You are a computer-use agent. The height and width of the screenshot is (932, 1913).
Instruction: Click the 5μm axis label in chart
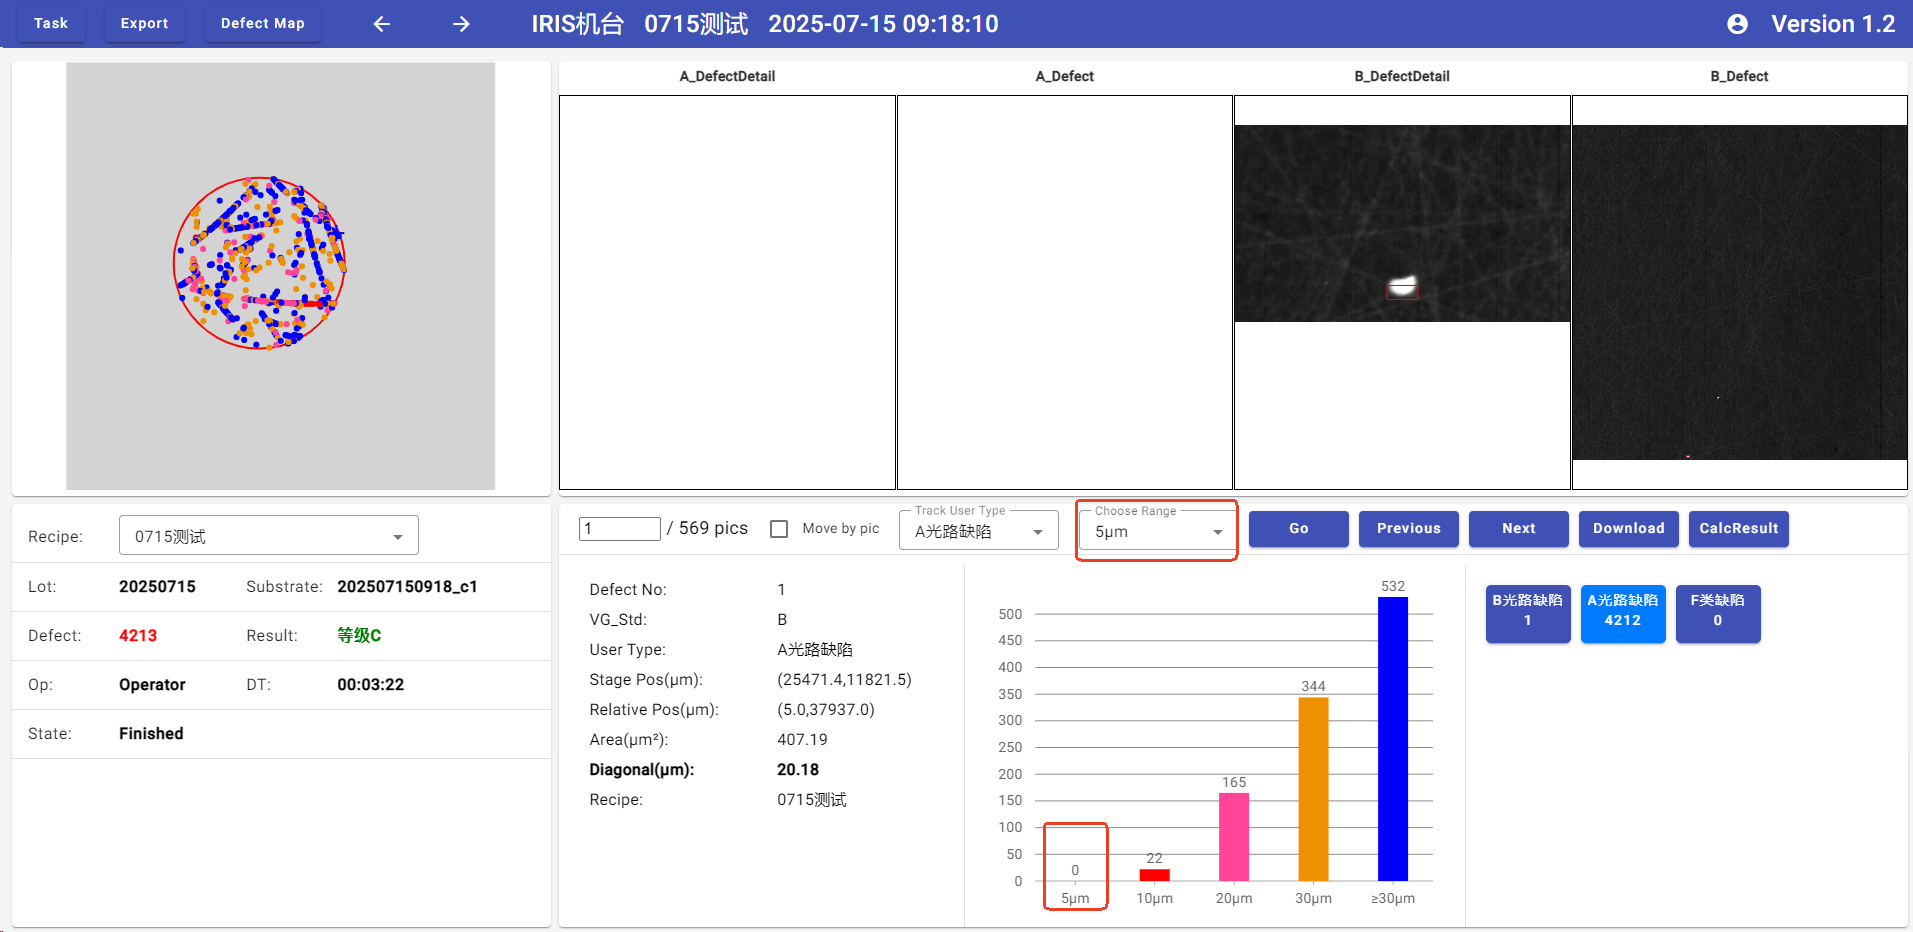(1075, 898)
